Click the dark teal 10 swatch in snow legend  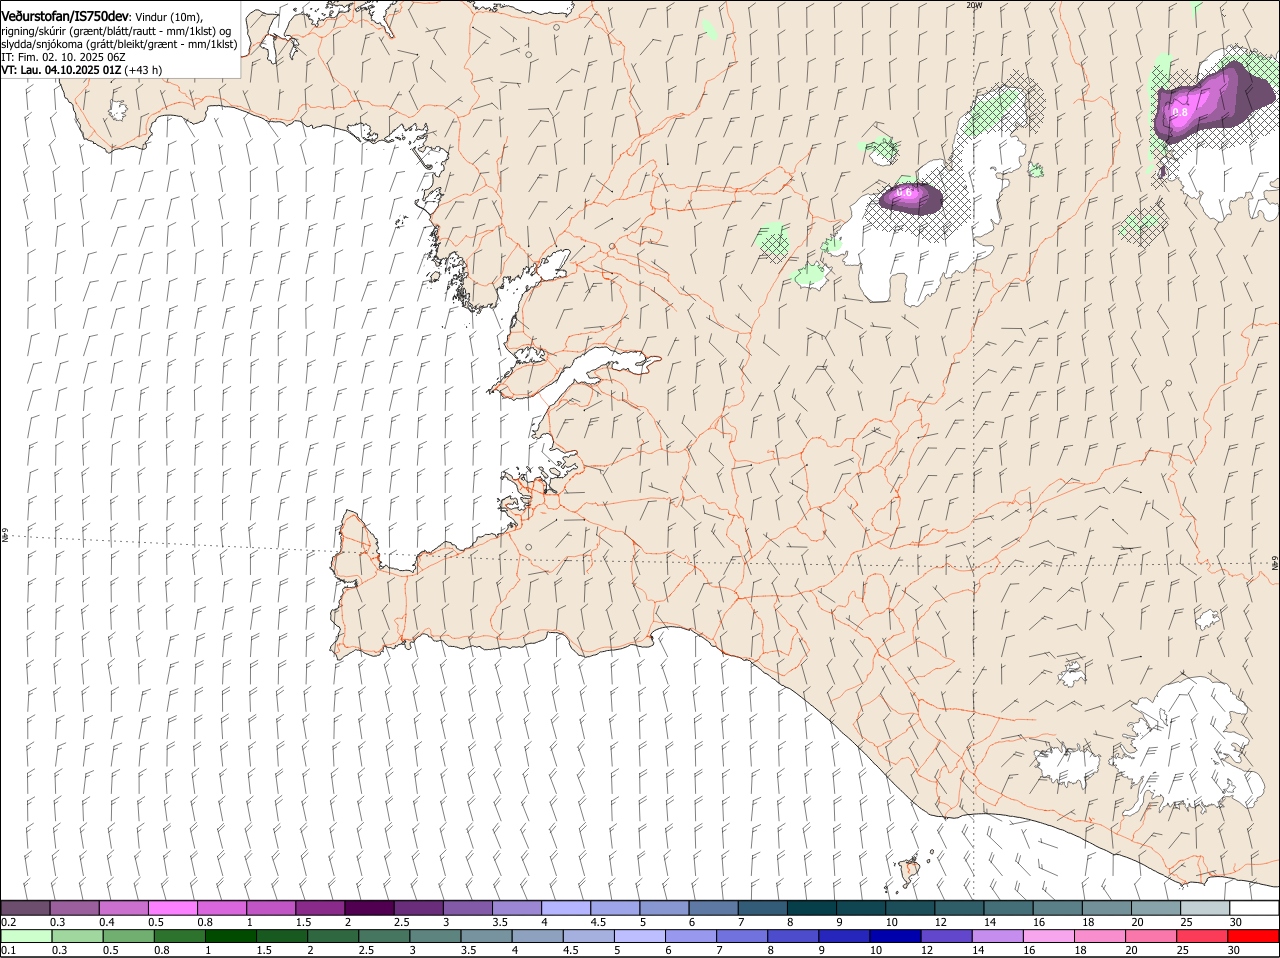(910, 908)
